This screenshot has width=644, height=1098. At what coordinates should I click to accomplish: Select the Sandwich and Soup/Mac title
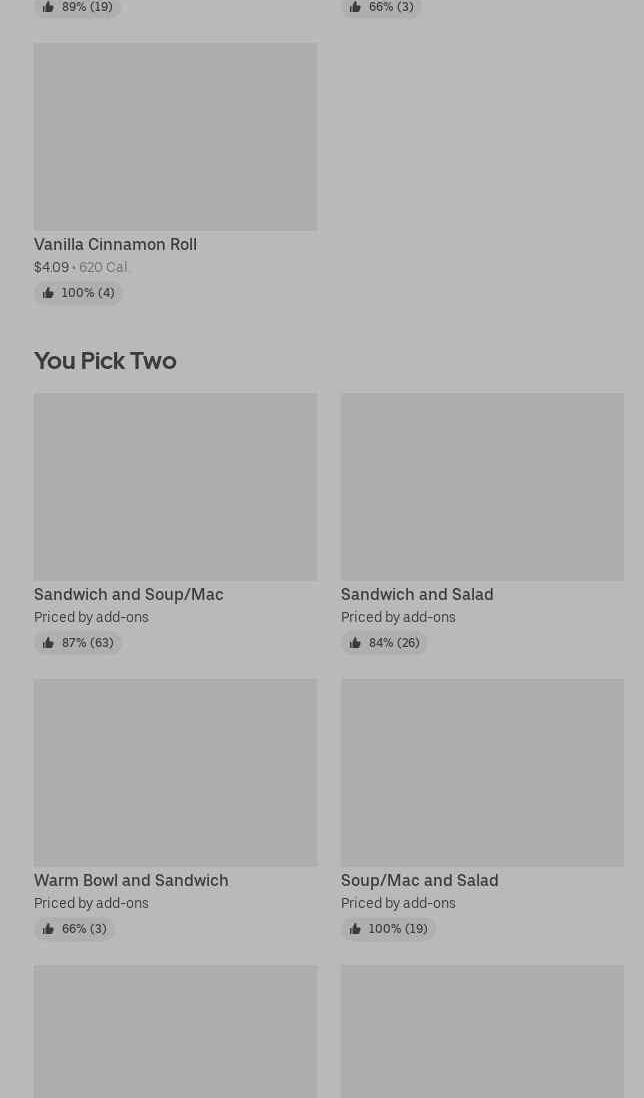click(128, 594)
